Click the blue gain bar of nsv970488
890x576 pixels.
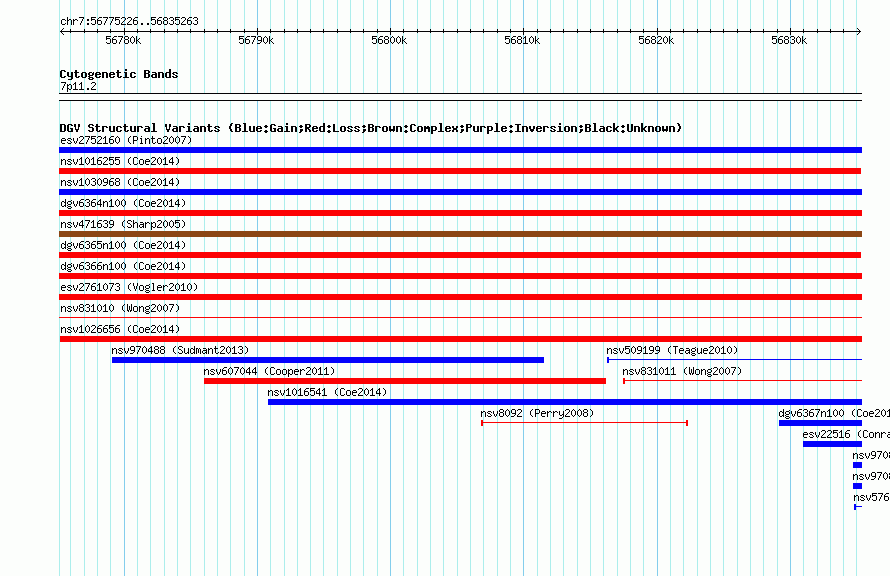click(328, 360)
